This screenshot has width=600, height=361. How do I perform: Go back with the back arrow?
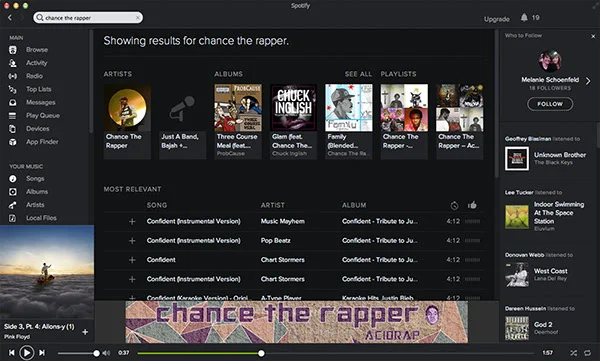10,18
